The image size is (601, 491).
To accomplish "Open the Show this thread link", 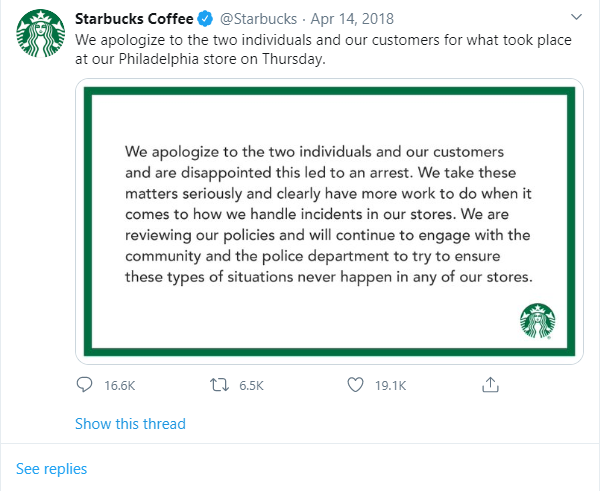I will [x=130, y=424].
